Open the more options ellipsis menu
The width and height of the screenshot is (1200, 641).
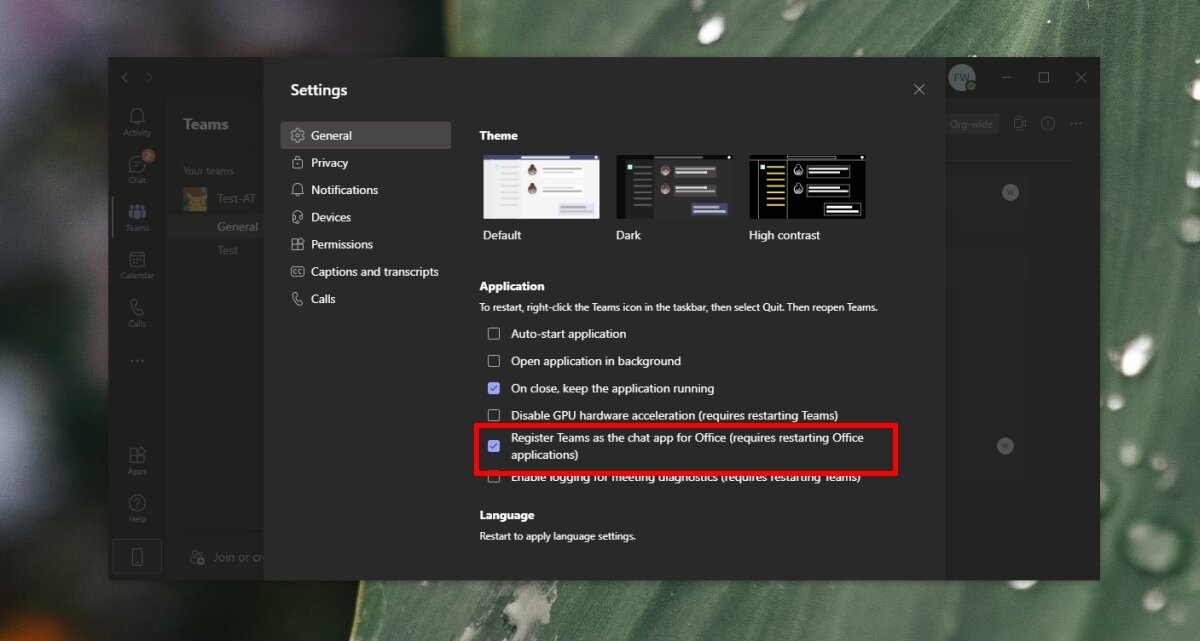pos(1076,123)
